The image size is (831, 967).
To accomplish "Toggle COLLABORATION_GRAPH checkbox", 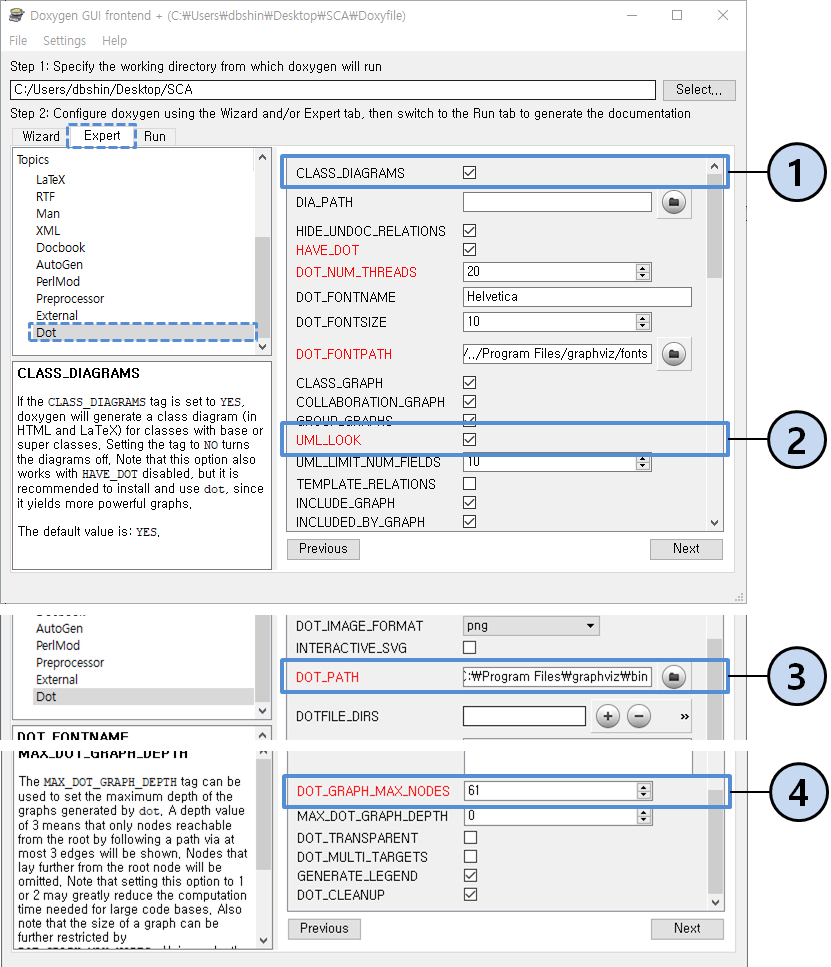I will point(469,402).
